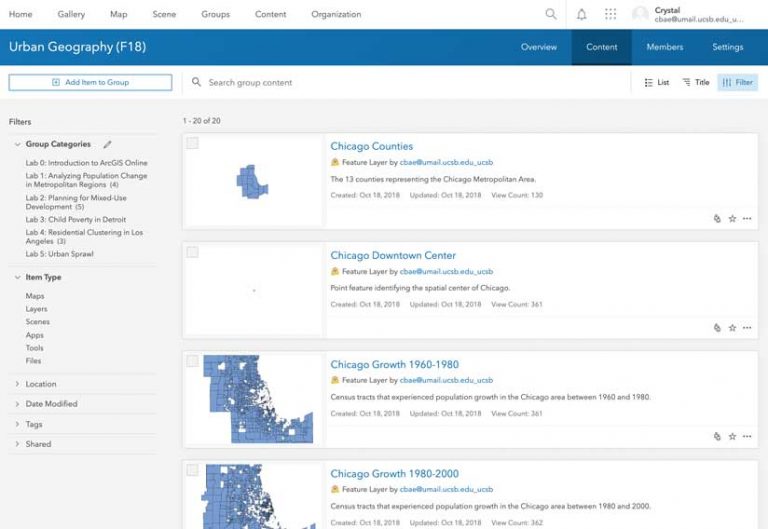
Task: Filter by Lab 5: Urban Sprawl
Action: pos(59,254)
